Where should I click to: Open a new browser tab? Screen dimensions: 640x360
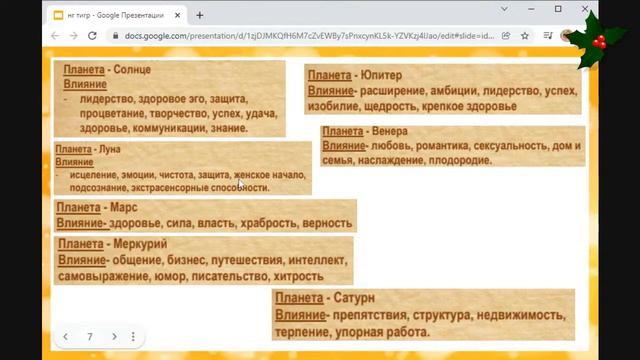click(200, 16)
